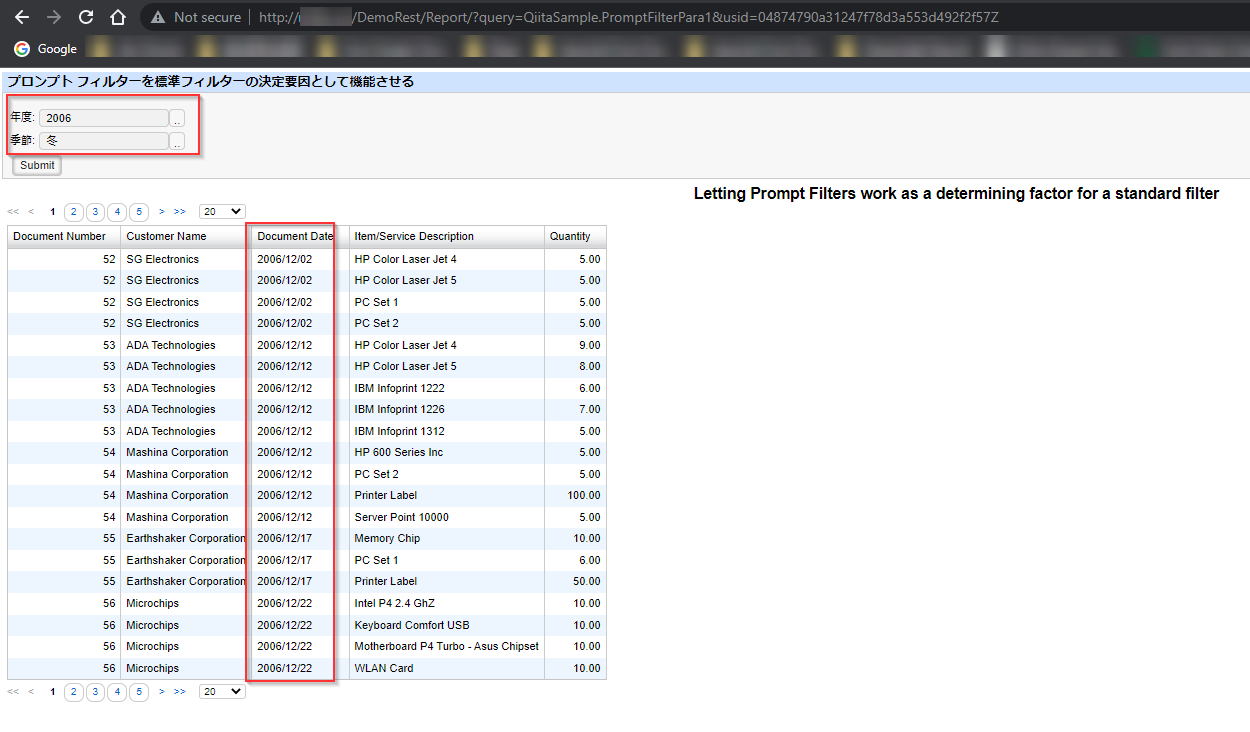Select page 3 in bottom pager
1250x732 pixels.
(95, 692)
